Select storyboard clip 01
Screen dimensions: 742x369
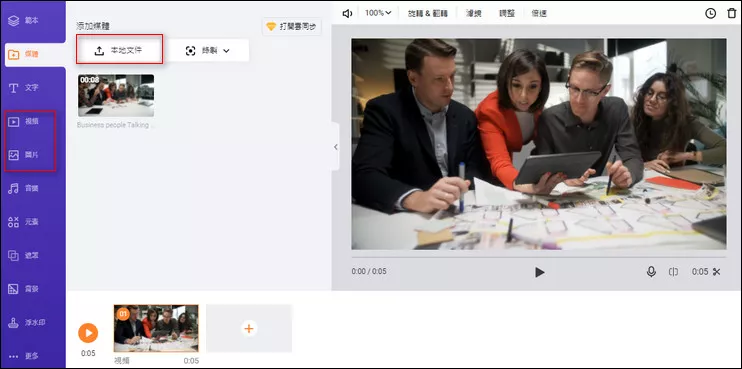click(x=156, y=328)
